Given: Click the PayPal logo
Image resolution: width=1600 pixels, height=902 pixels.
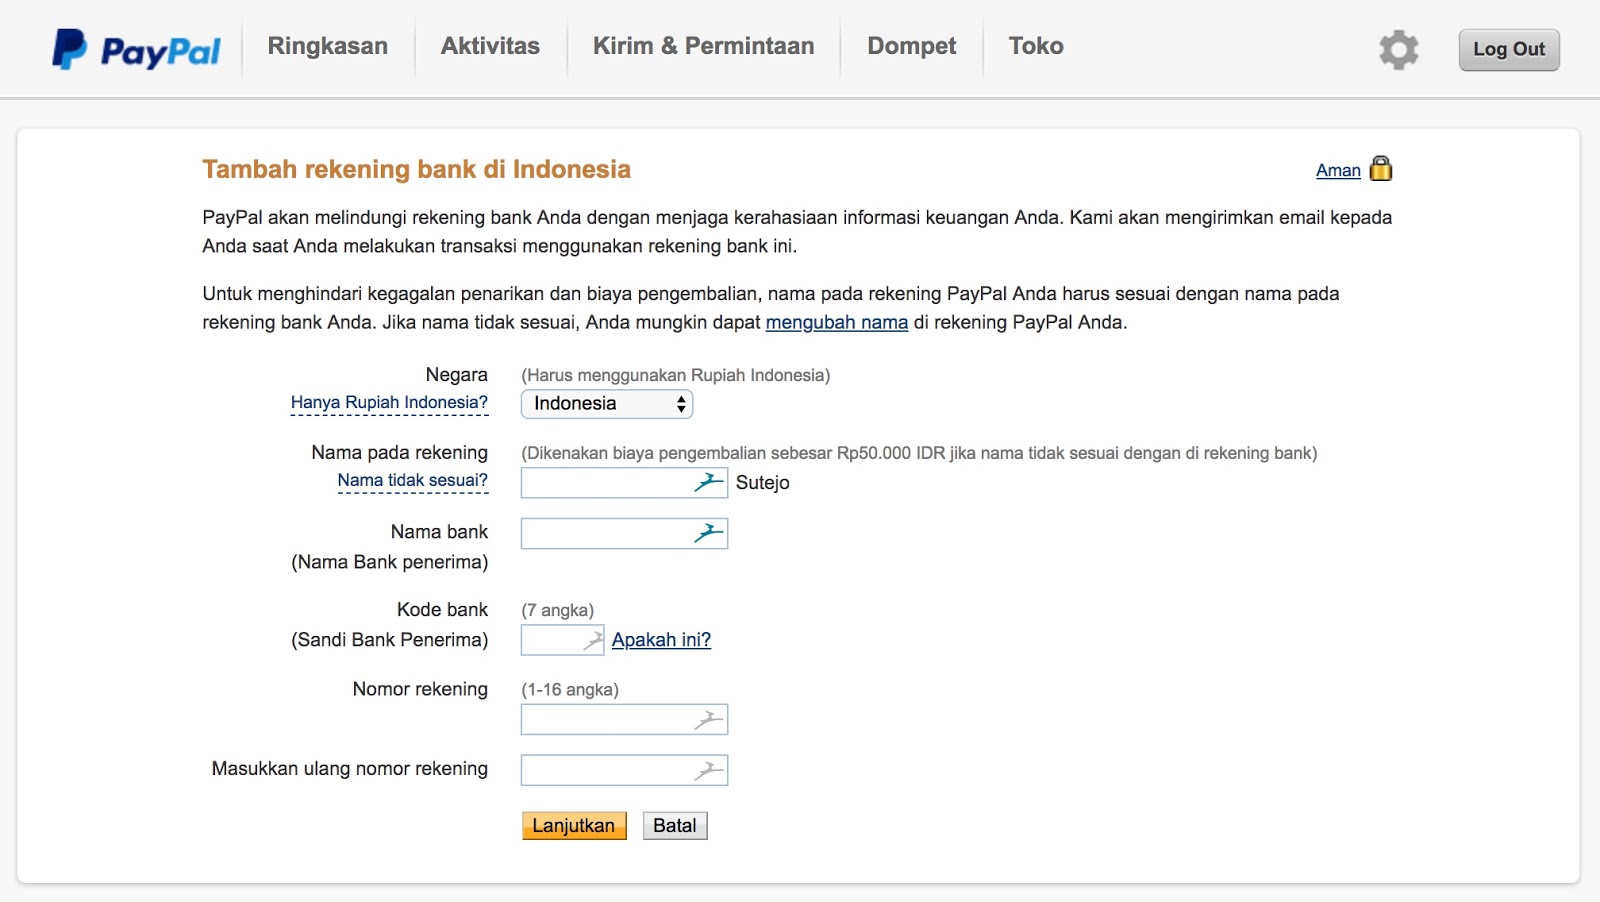Looking at the screenshot, I should pos(135,46).
